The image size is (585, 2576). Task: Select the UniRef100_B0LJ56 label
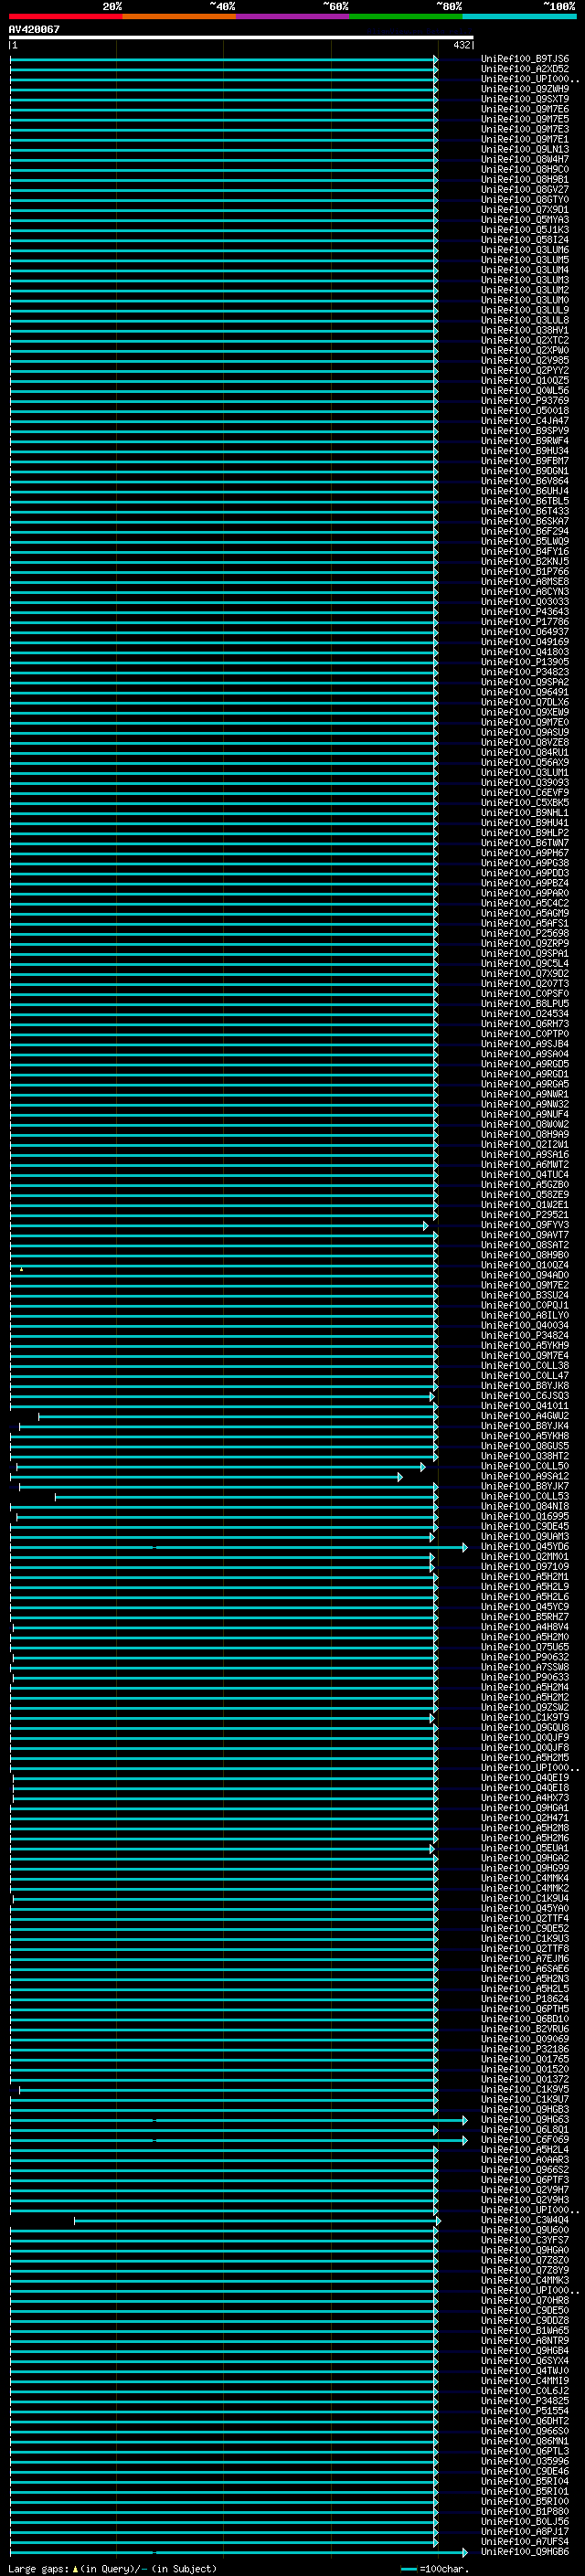(x=525, y=2522)
